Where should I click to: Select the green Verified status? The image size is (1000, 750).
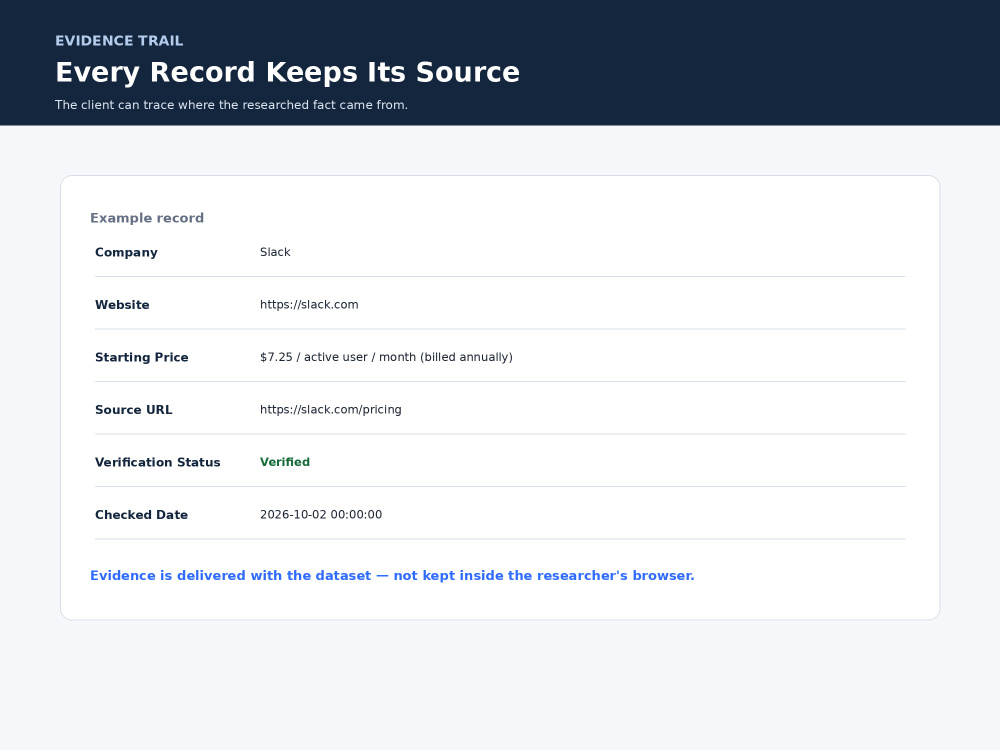click(x=285, y=462)
